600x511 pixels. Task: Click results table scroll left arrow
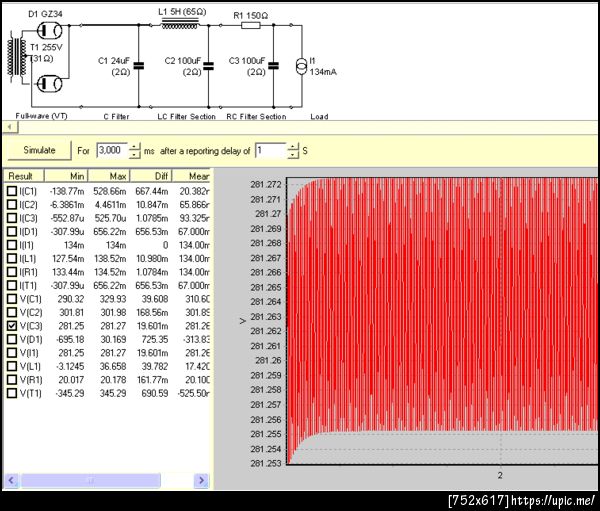click(x=11, y=480)
